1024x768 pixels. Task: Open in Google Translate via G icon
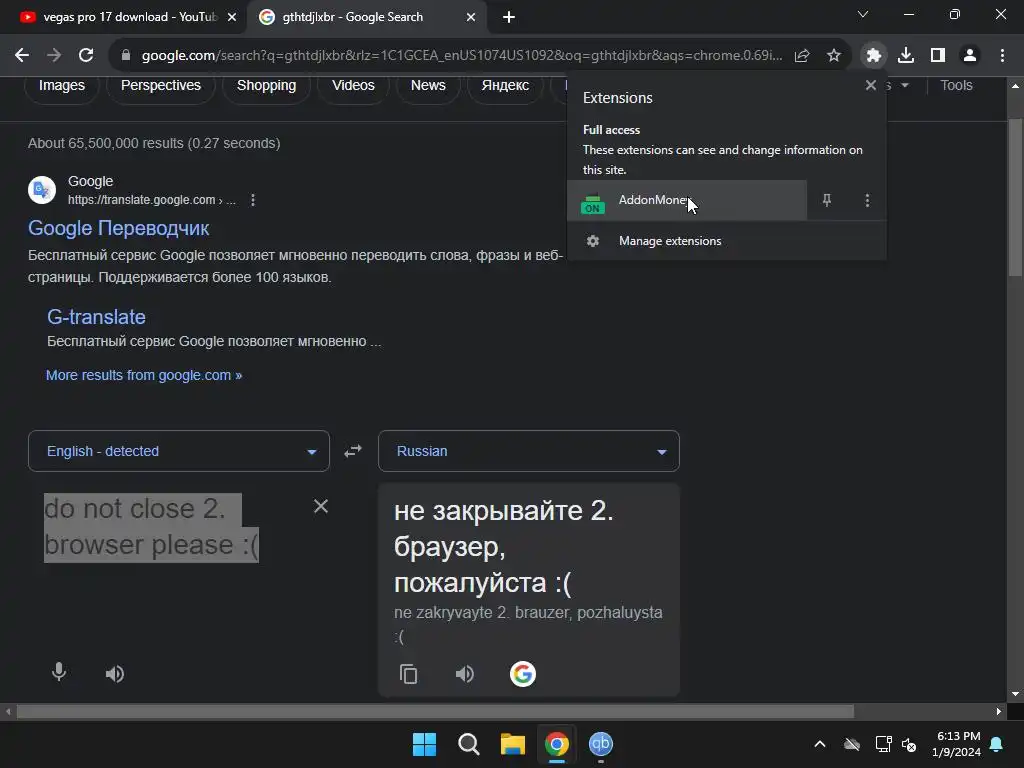(x=522, y=674)
